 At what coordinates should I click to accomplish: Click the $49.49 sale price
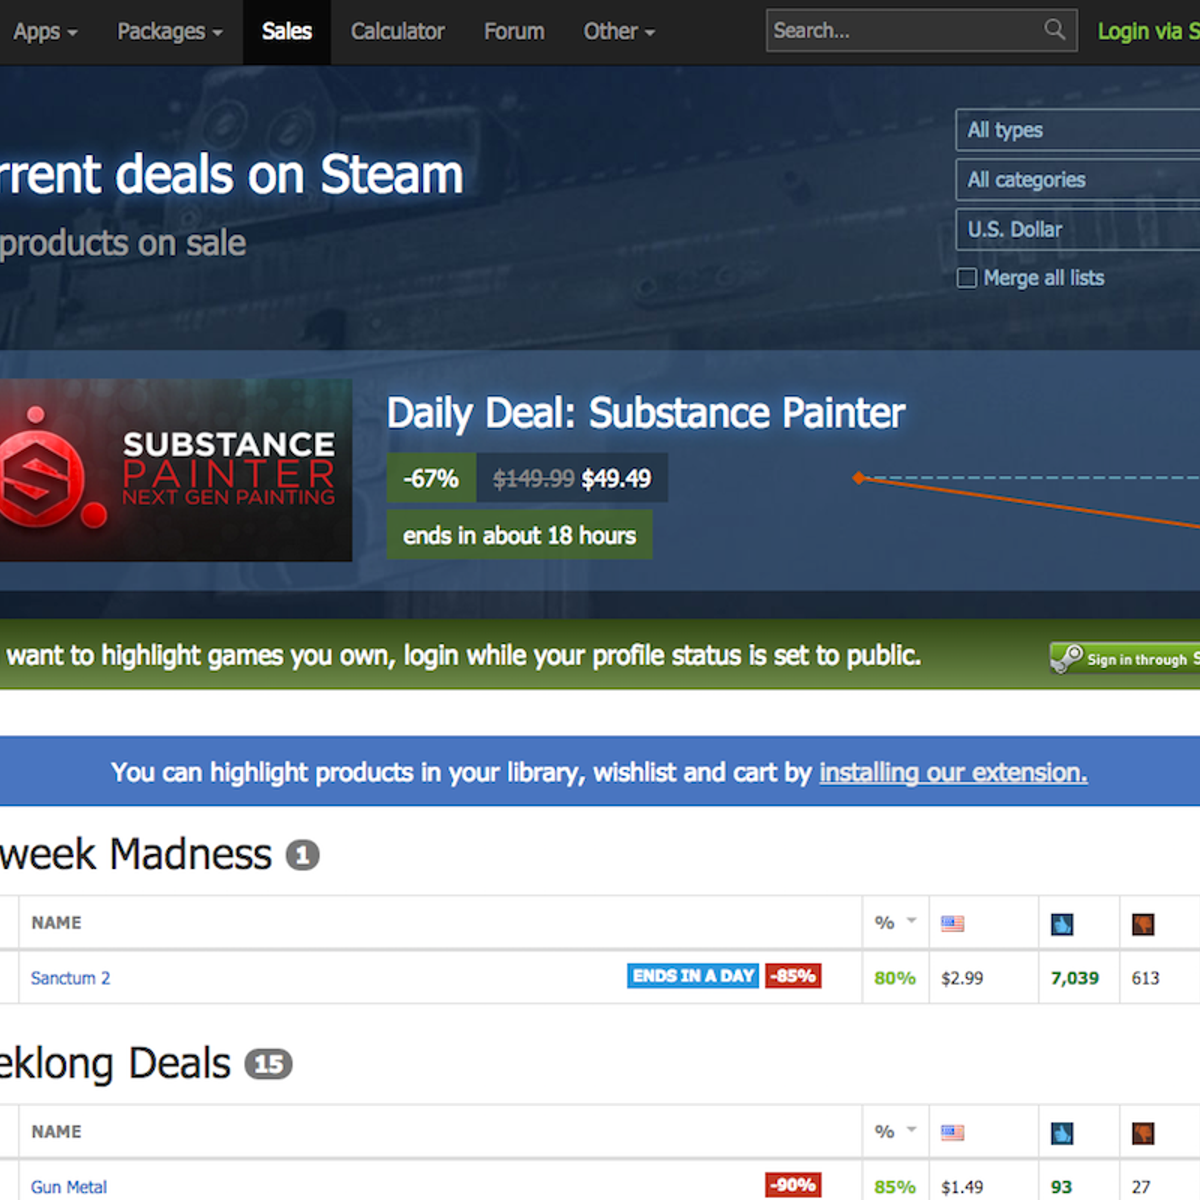[x=616, y=479]
